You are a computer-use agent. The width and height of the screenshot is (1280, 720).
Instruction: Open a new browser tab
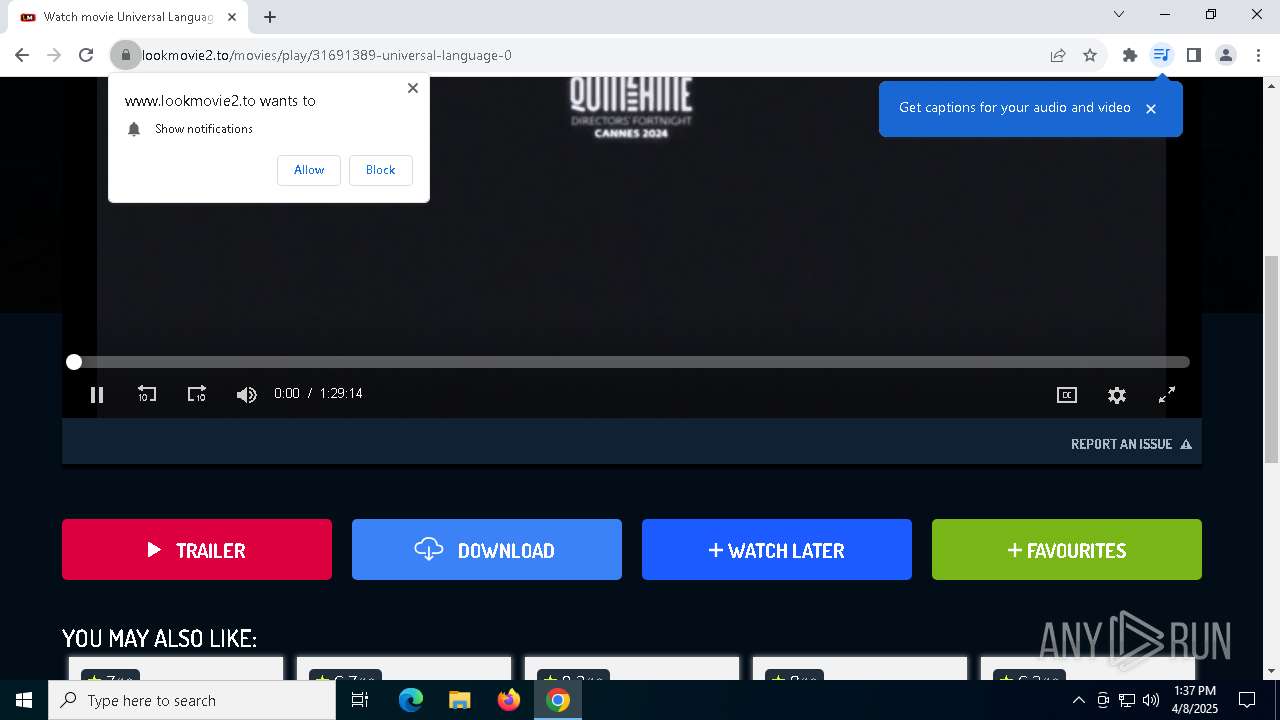270,17
